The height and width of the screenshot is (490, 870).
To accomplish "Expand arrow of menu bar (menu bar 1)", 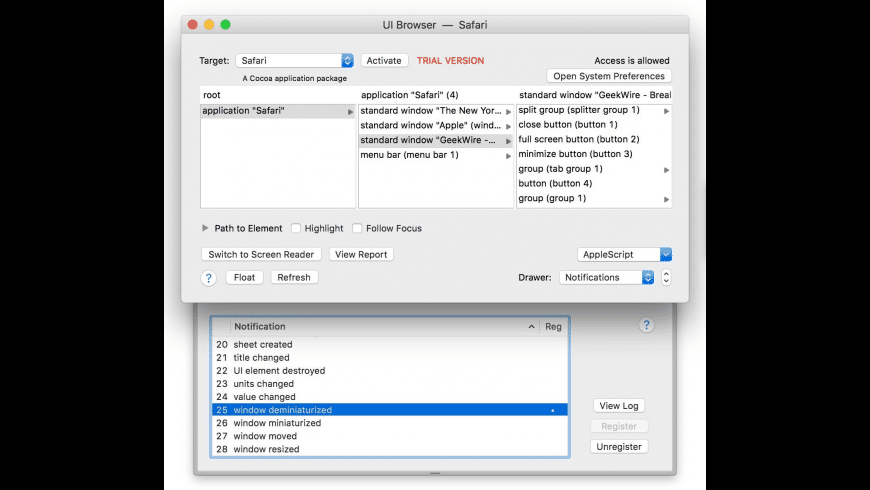I will (508, 156).
